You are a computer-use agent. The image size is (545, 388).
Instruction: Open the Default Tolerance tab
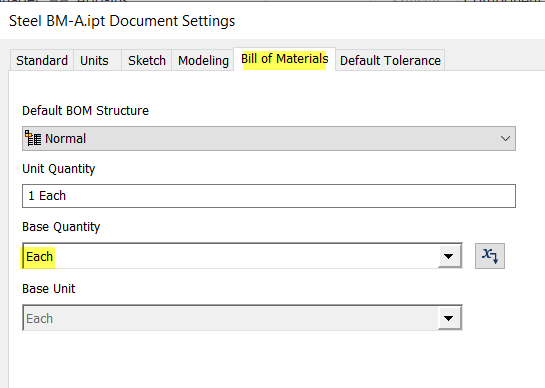click(x=390, y=60)
